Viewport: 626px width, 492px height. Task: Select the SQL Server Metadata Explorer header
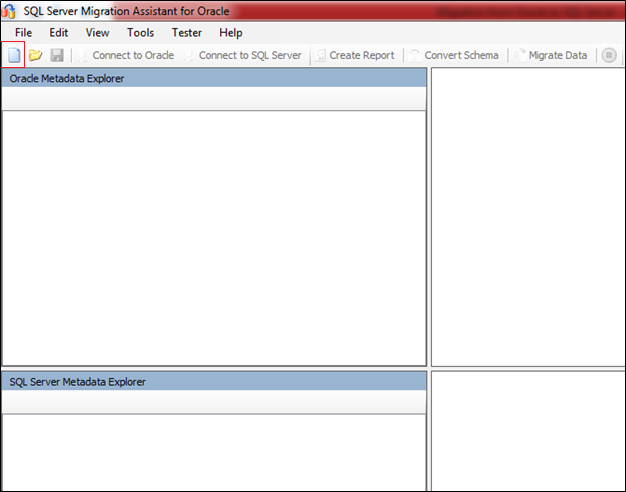[214, 381]
